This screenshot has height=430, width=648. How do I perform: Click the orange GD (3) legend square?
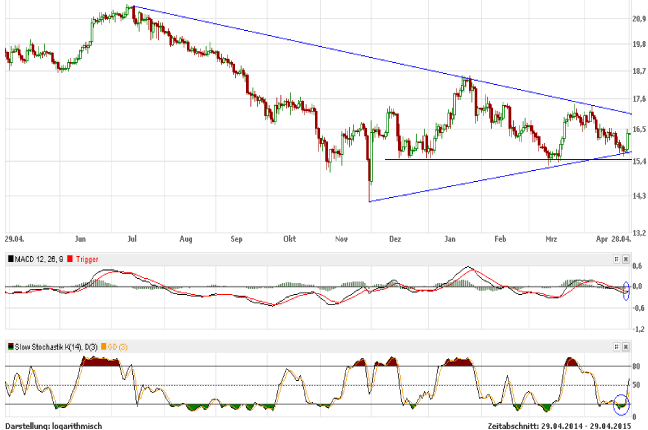point(102,346)
